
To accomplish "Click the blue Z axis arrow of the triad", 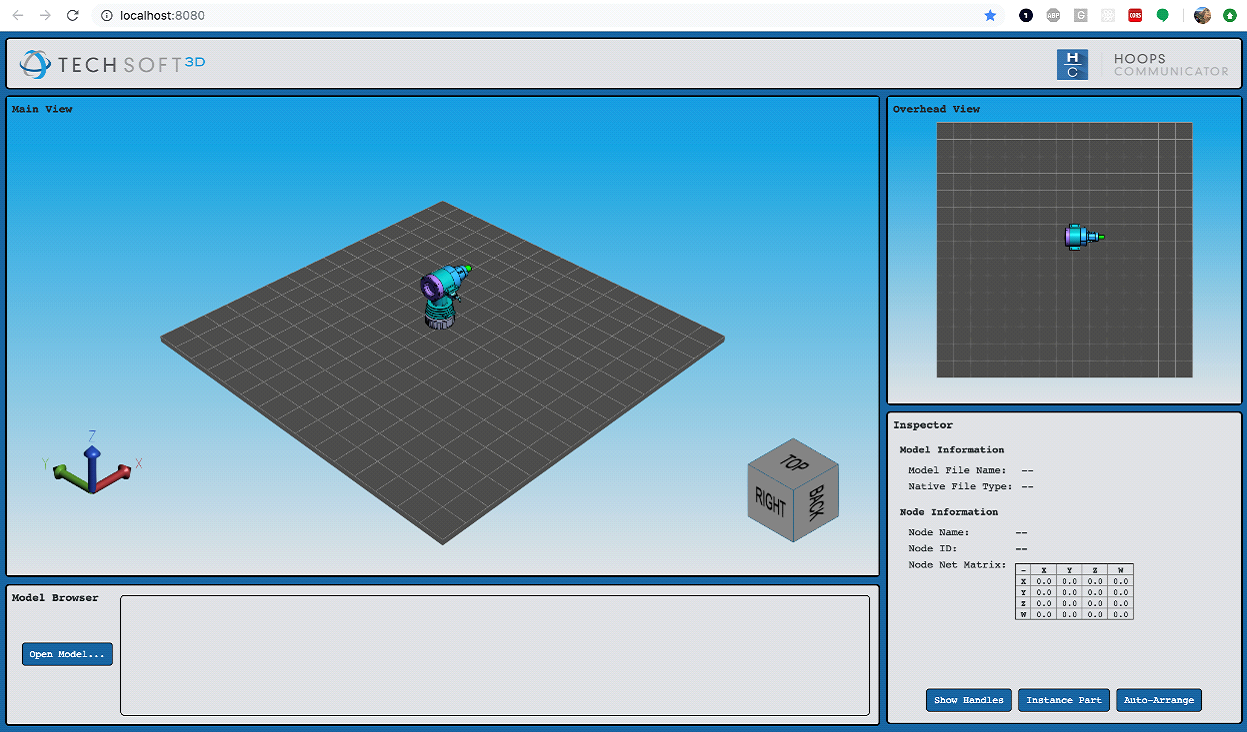I will click(x=92, y=460).
